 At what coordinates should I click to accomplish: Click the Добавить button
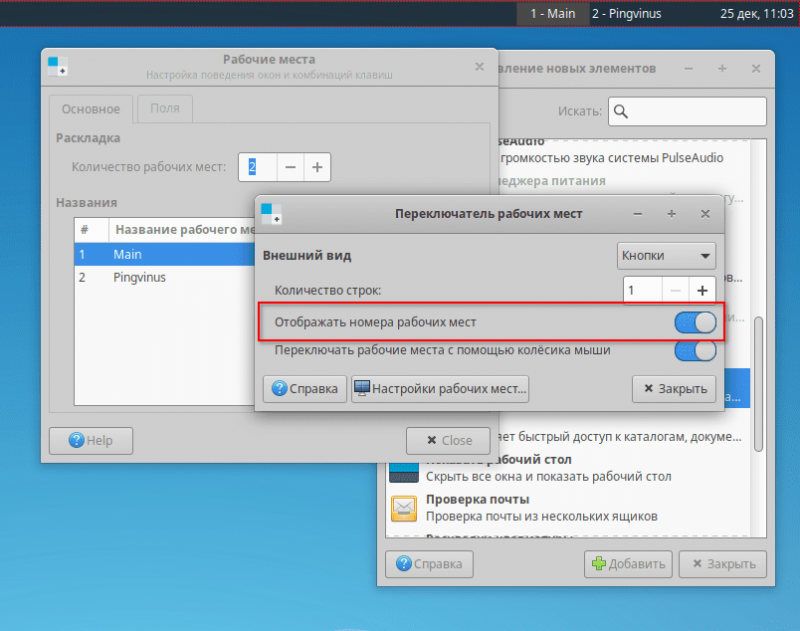[x=628, y=564]
